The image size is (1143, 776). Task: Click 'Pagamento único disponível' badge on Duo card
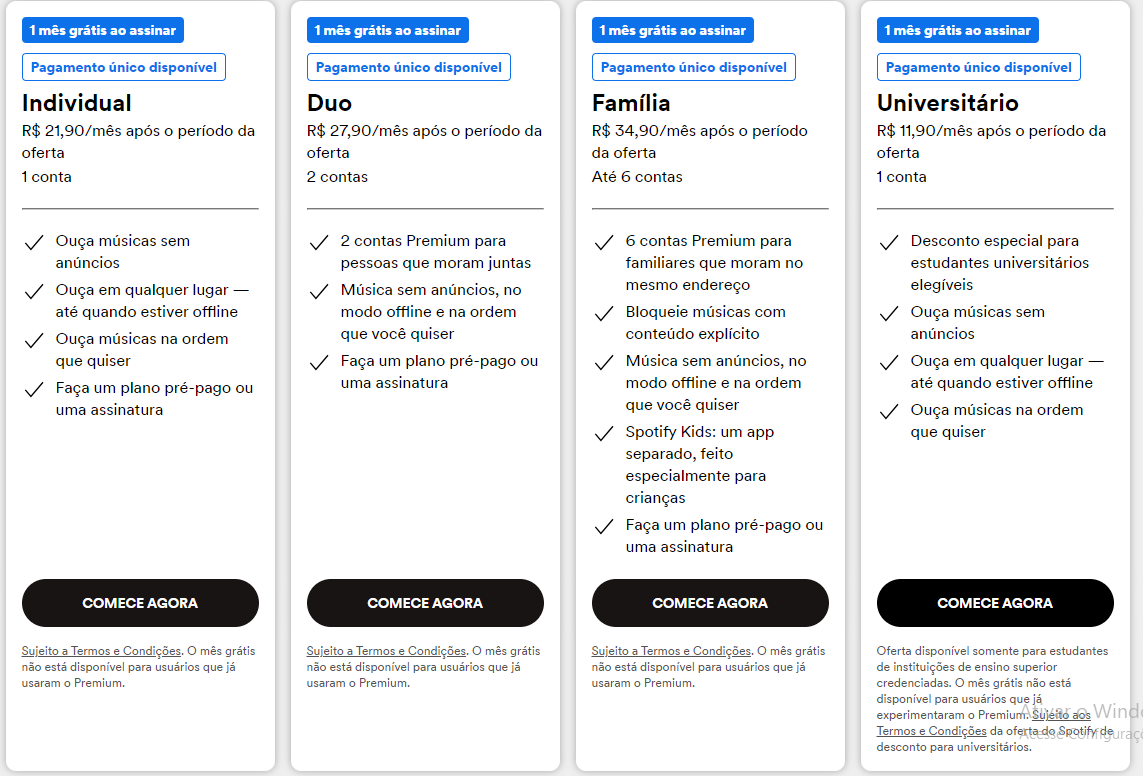pyautogui.click(x=409, y=67)
